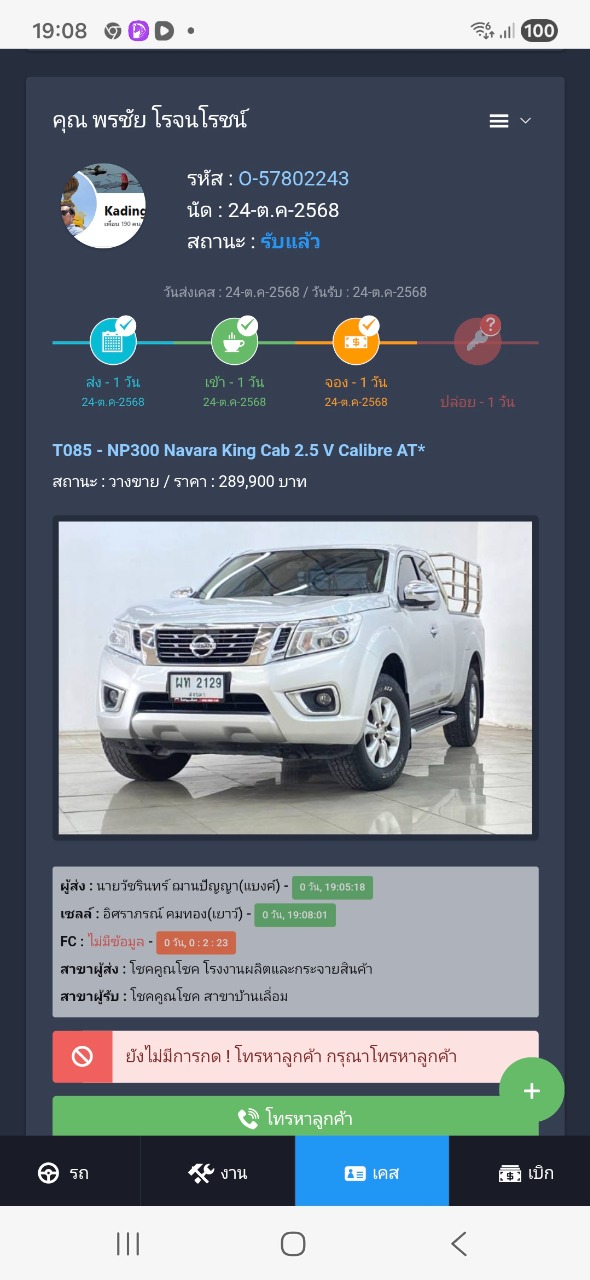590x1280 pixels.
Task: Tap Android home navigation button
Action: (293, 1243)
